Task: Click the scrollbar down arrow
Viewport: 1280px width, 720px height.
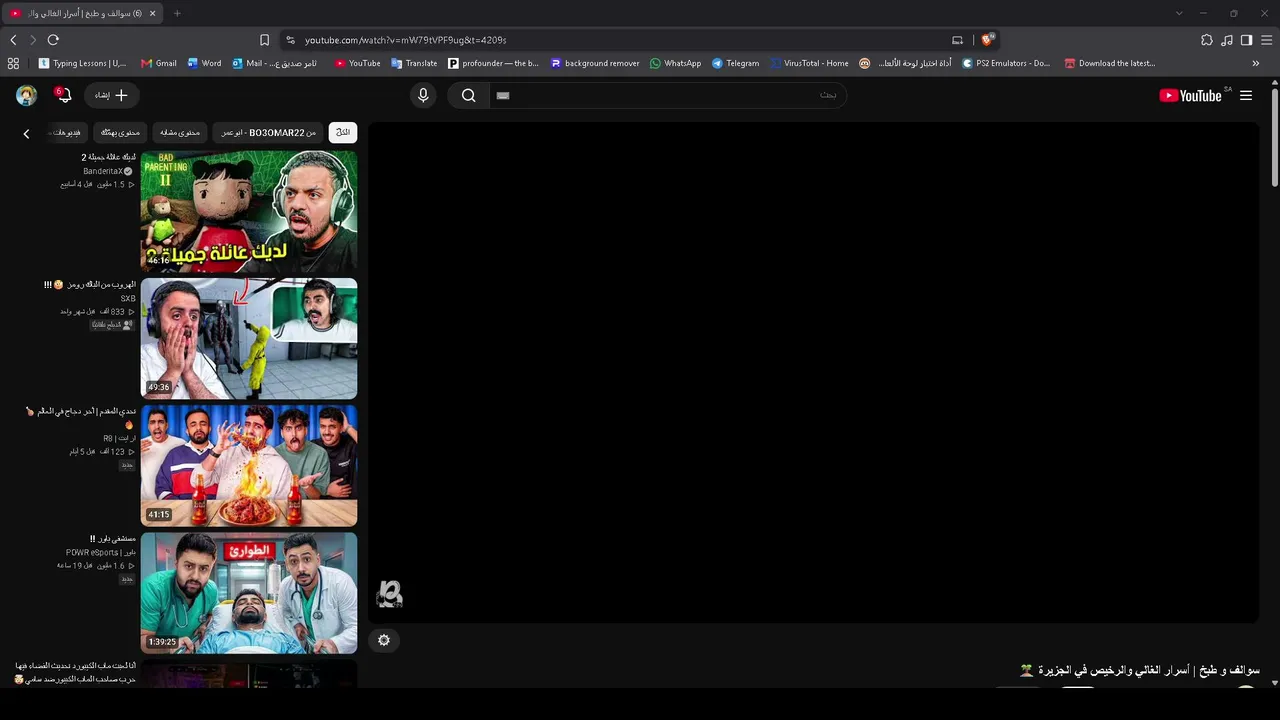Action: (x=1275, y=682)
